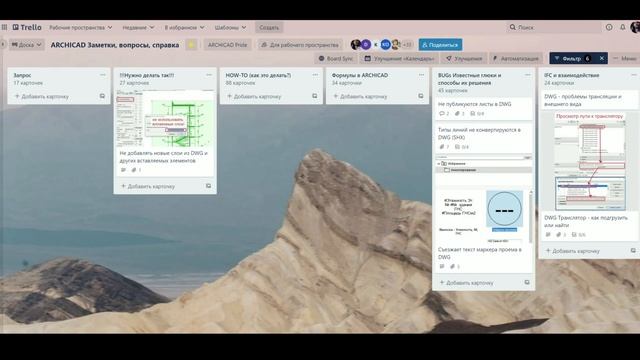Create from template in the !!!Нужно делать так!!! list
This screenshot has height=360, width=640.
pyautogui.click(x=209, y=186)
